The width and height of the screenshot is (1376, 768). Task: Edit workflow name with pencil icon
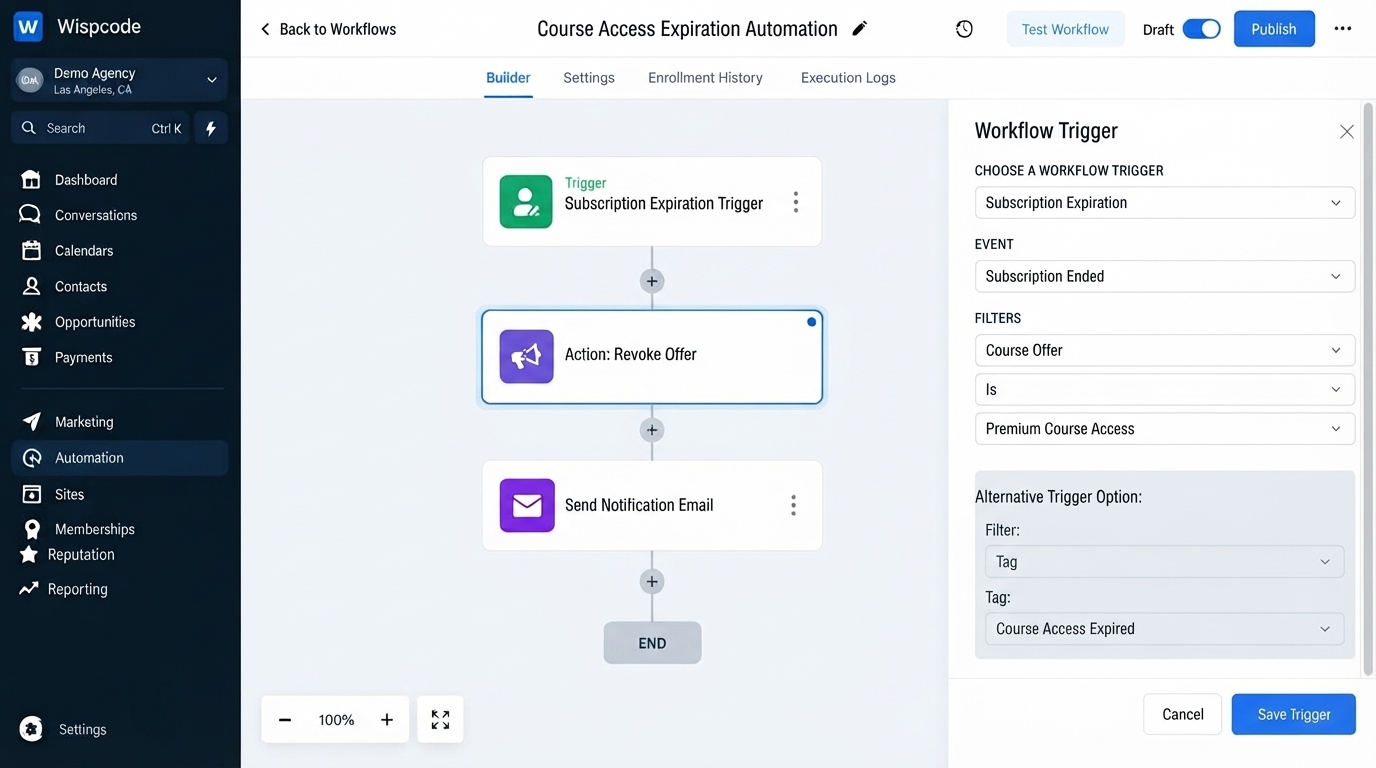[x=859, y=29]
